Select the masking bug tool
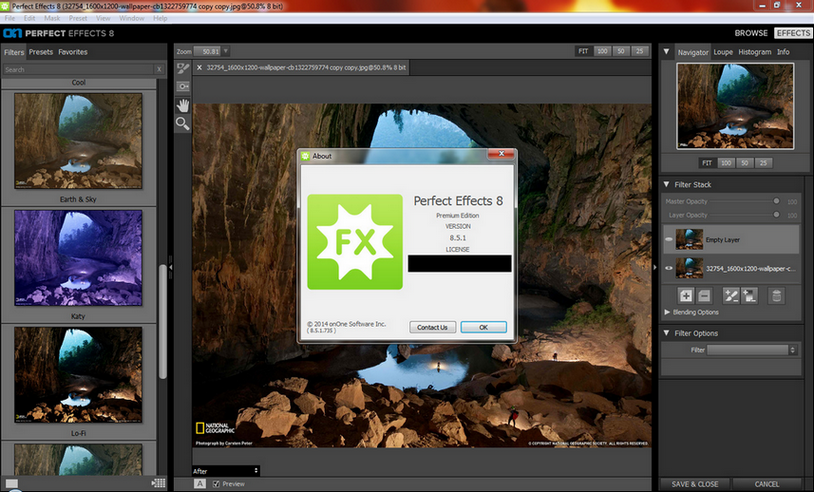814x492 pixels. point(183,86)
